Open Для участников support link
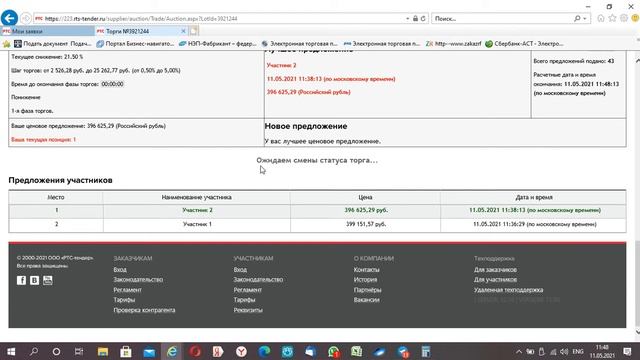This screenshot has width=640, height=360. 495,280
